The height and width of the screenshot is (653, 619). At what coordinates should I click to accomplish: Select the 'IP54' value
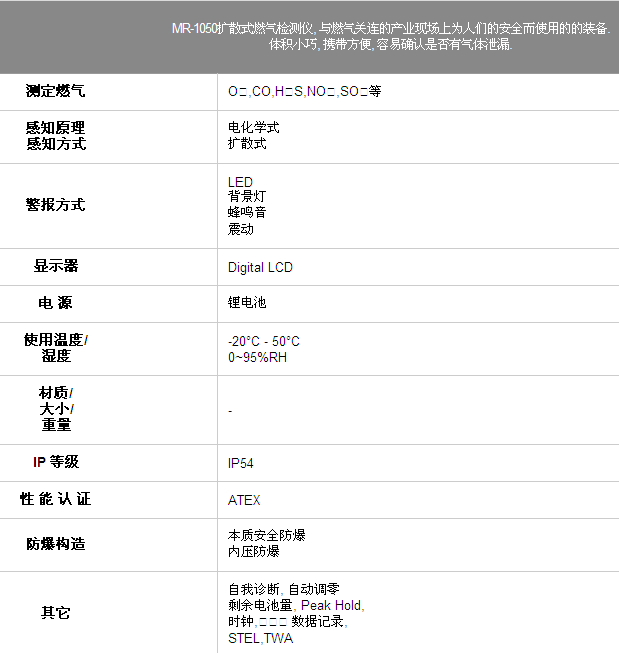click(x=241, y=464)
